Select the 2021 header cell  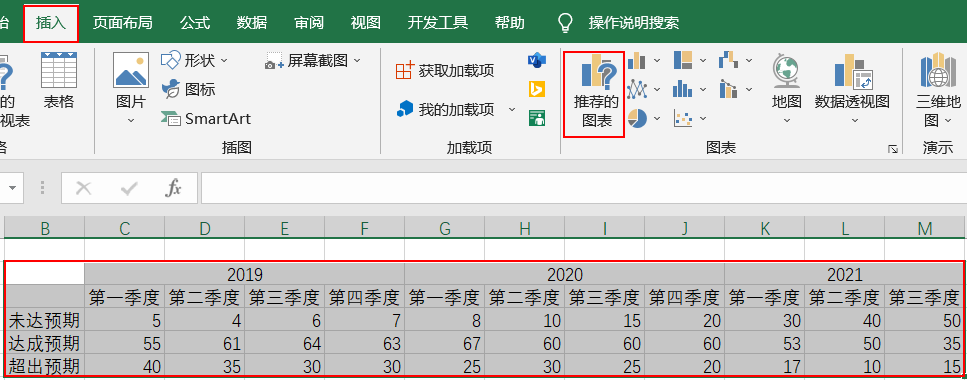844,274
